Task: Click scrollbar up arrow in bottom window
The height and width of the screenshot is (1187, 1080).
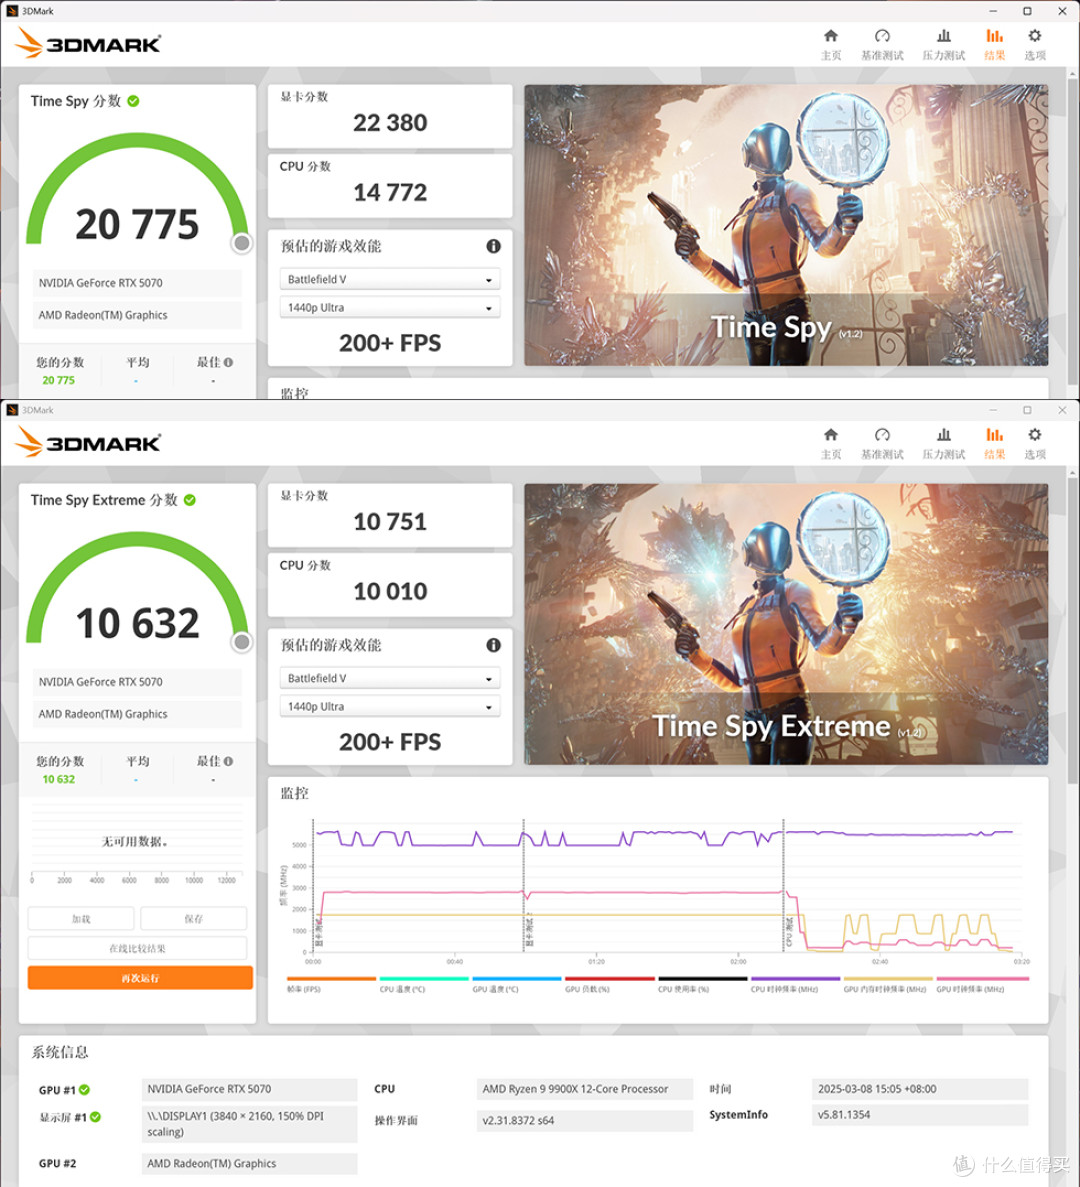Action: pyautogui.click(x=1072, y=472)
